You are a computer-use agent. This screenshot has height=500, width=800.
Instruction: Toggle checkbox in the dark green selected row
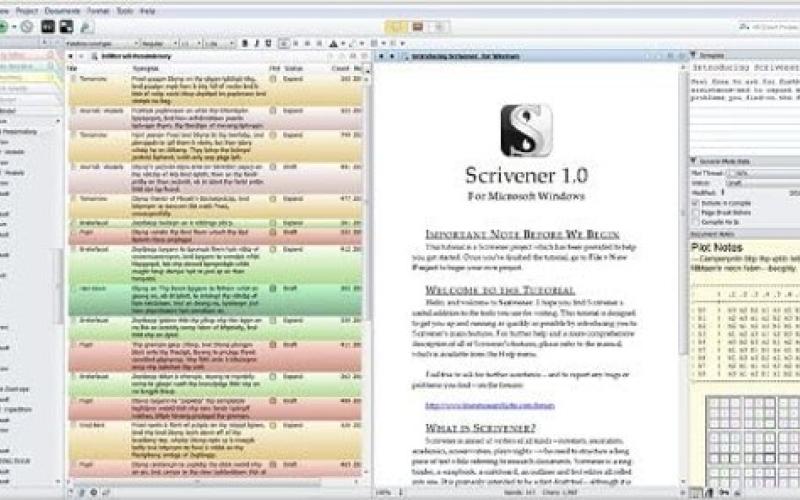pyautogui.click(x=273, y=288)
